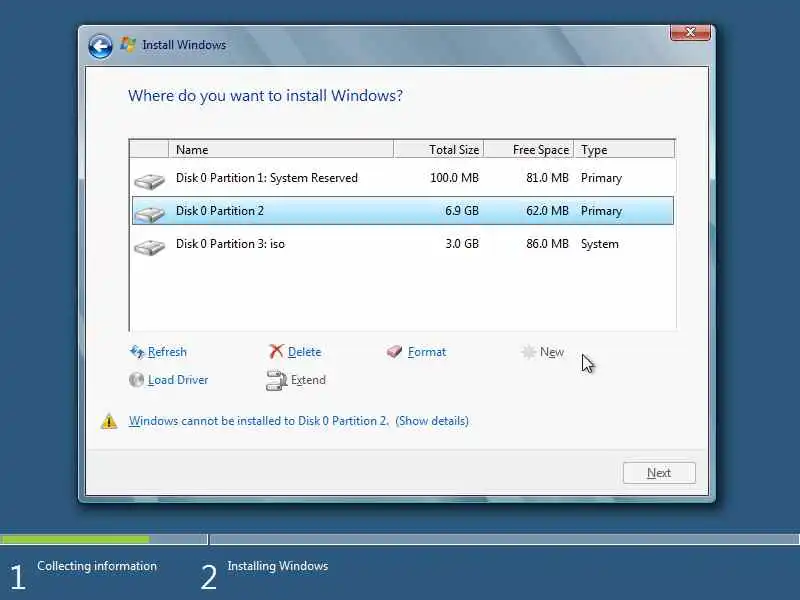
Task: Click the 100.0 MB total size value
Action: coord(454,178)
